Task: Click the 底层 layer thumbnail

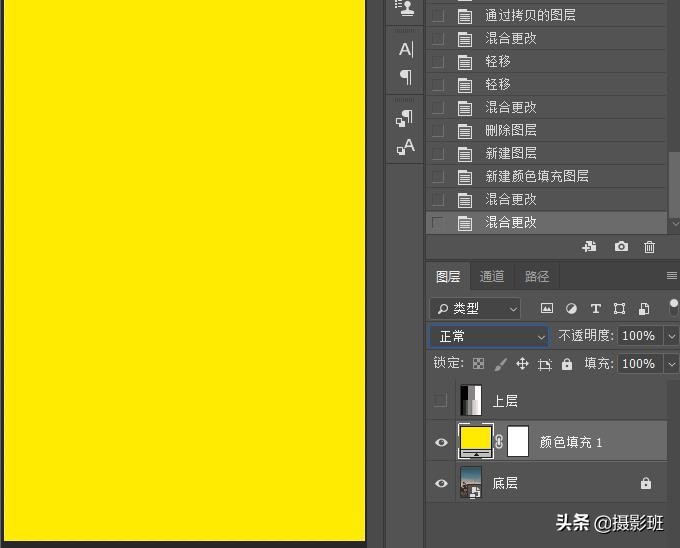Action: 471,482
